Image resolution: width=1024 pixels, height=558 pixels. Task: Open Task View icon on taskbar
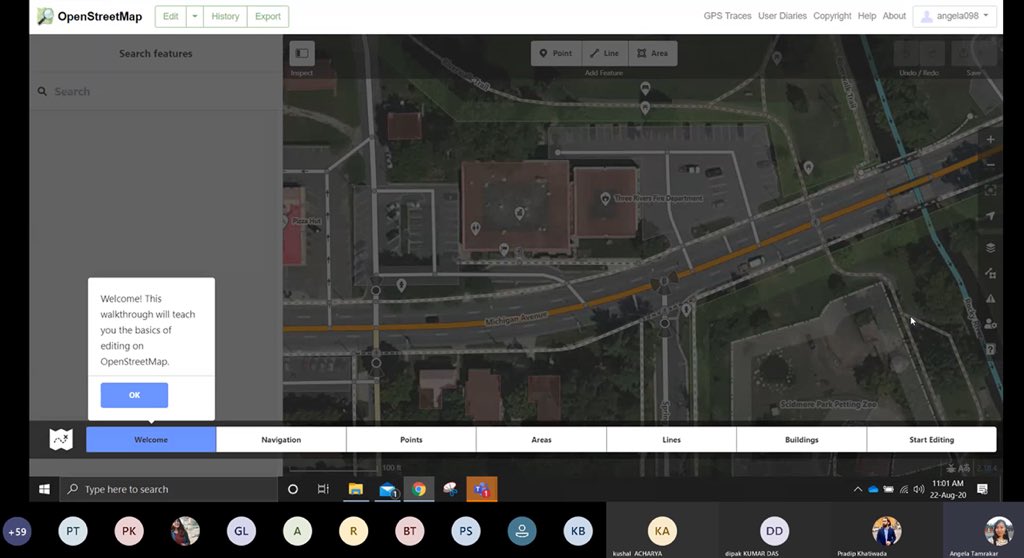click(323, 489)
